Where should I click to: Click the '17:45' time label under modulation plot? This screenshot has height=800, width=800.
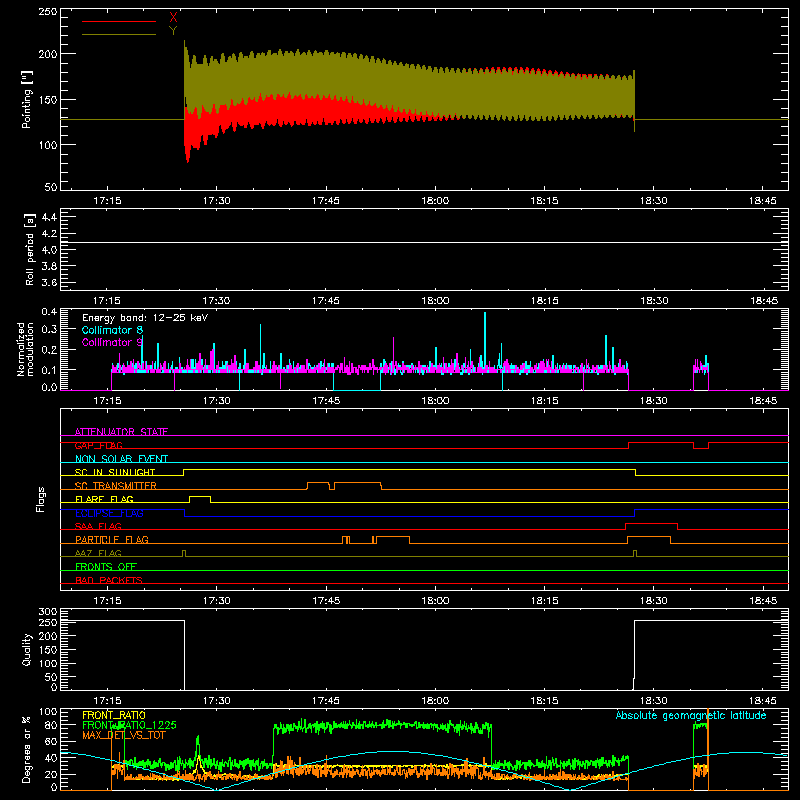point(326,401)
